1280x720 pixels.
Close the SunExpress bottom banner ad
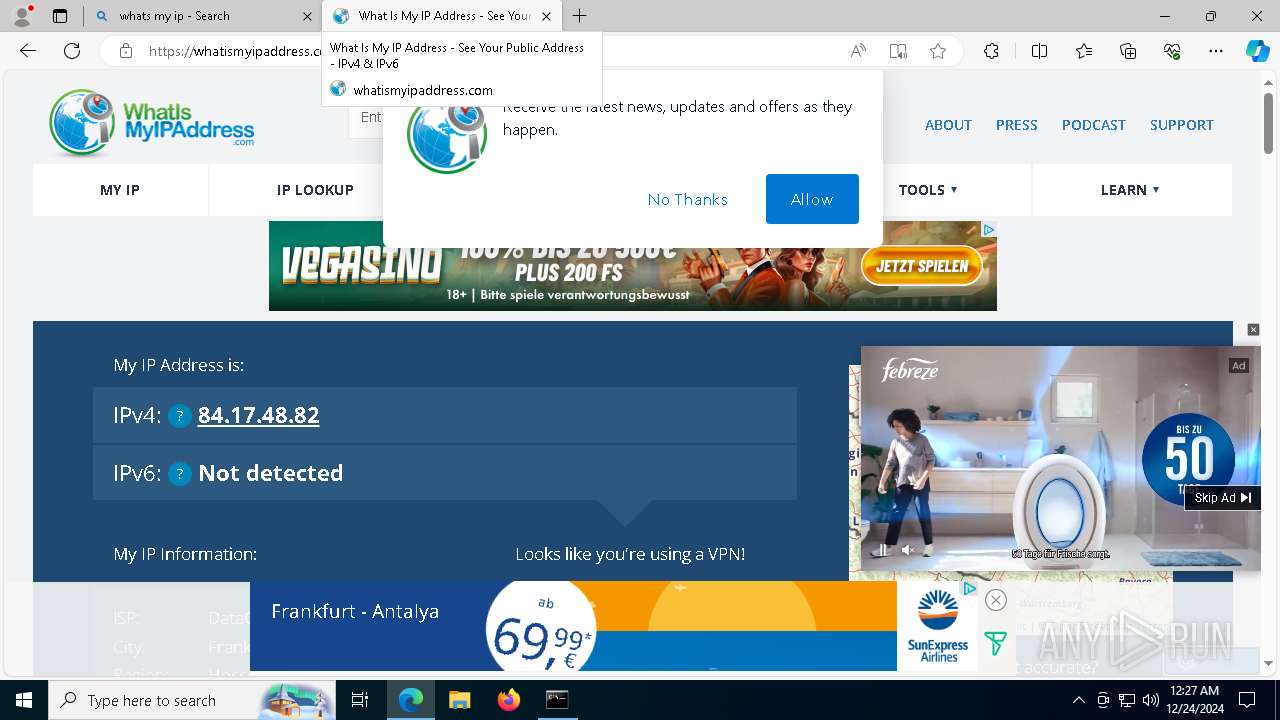point(995,600)
